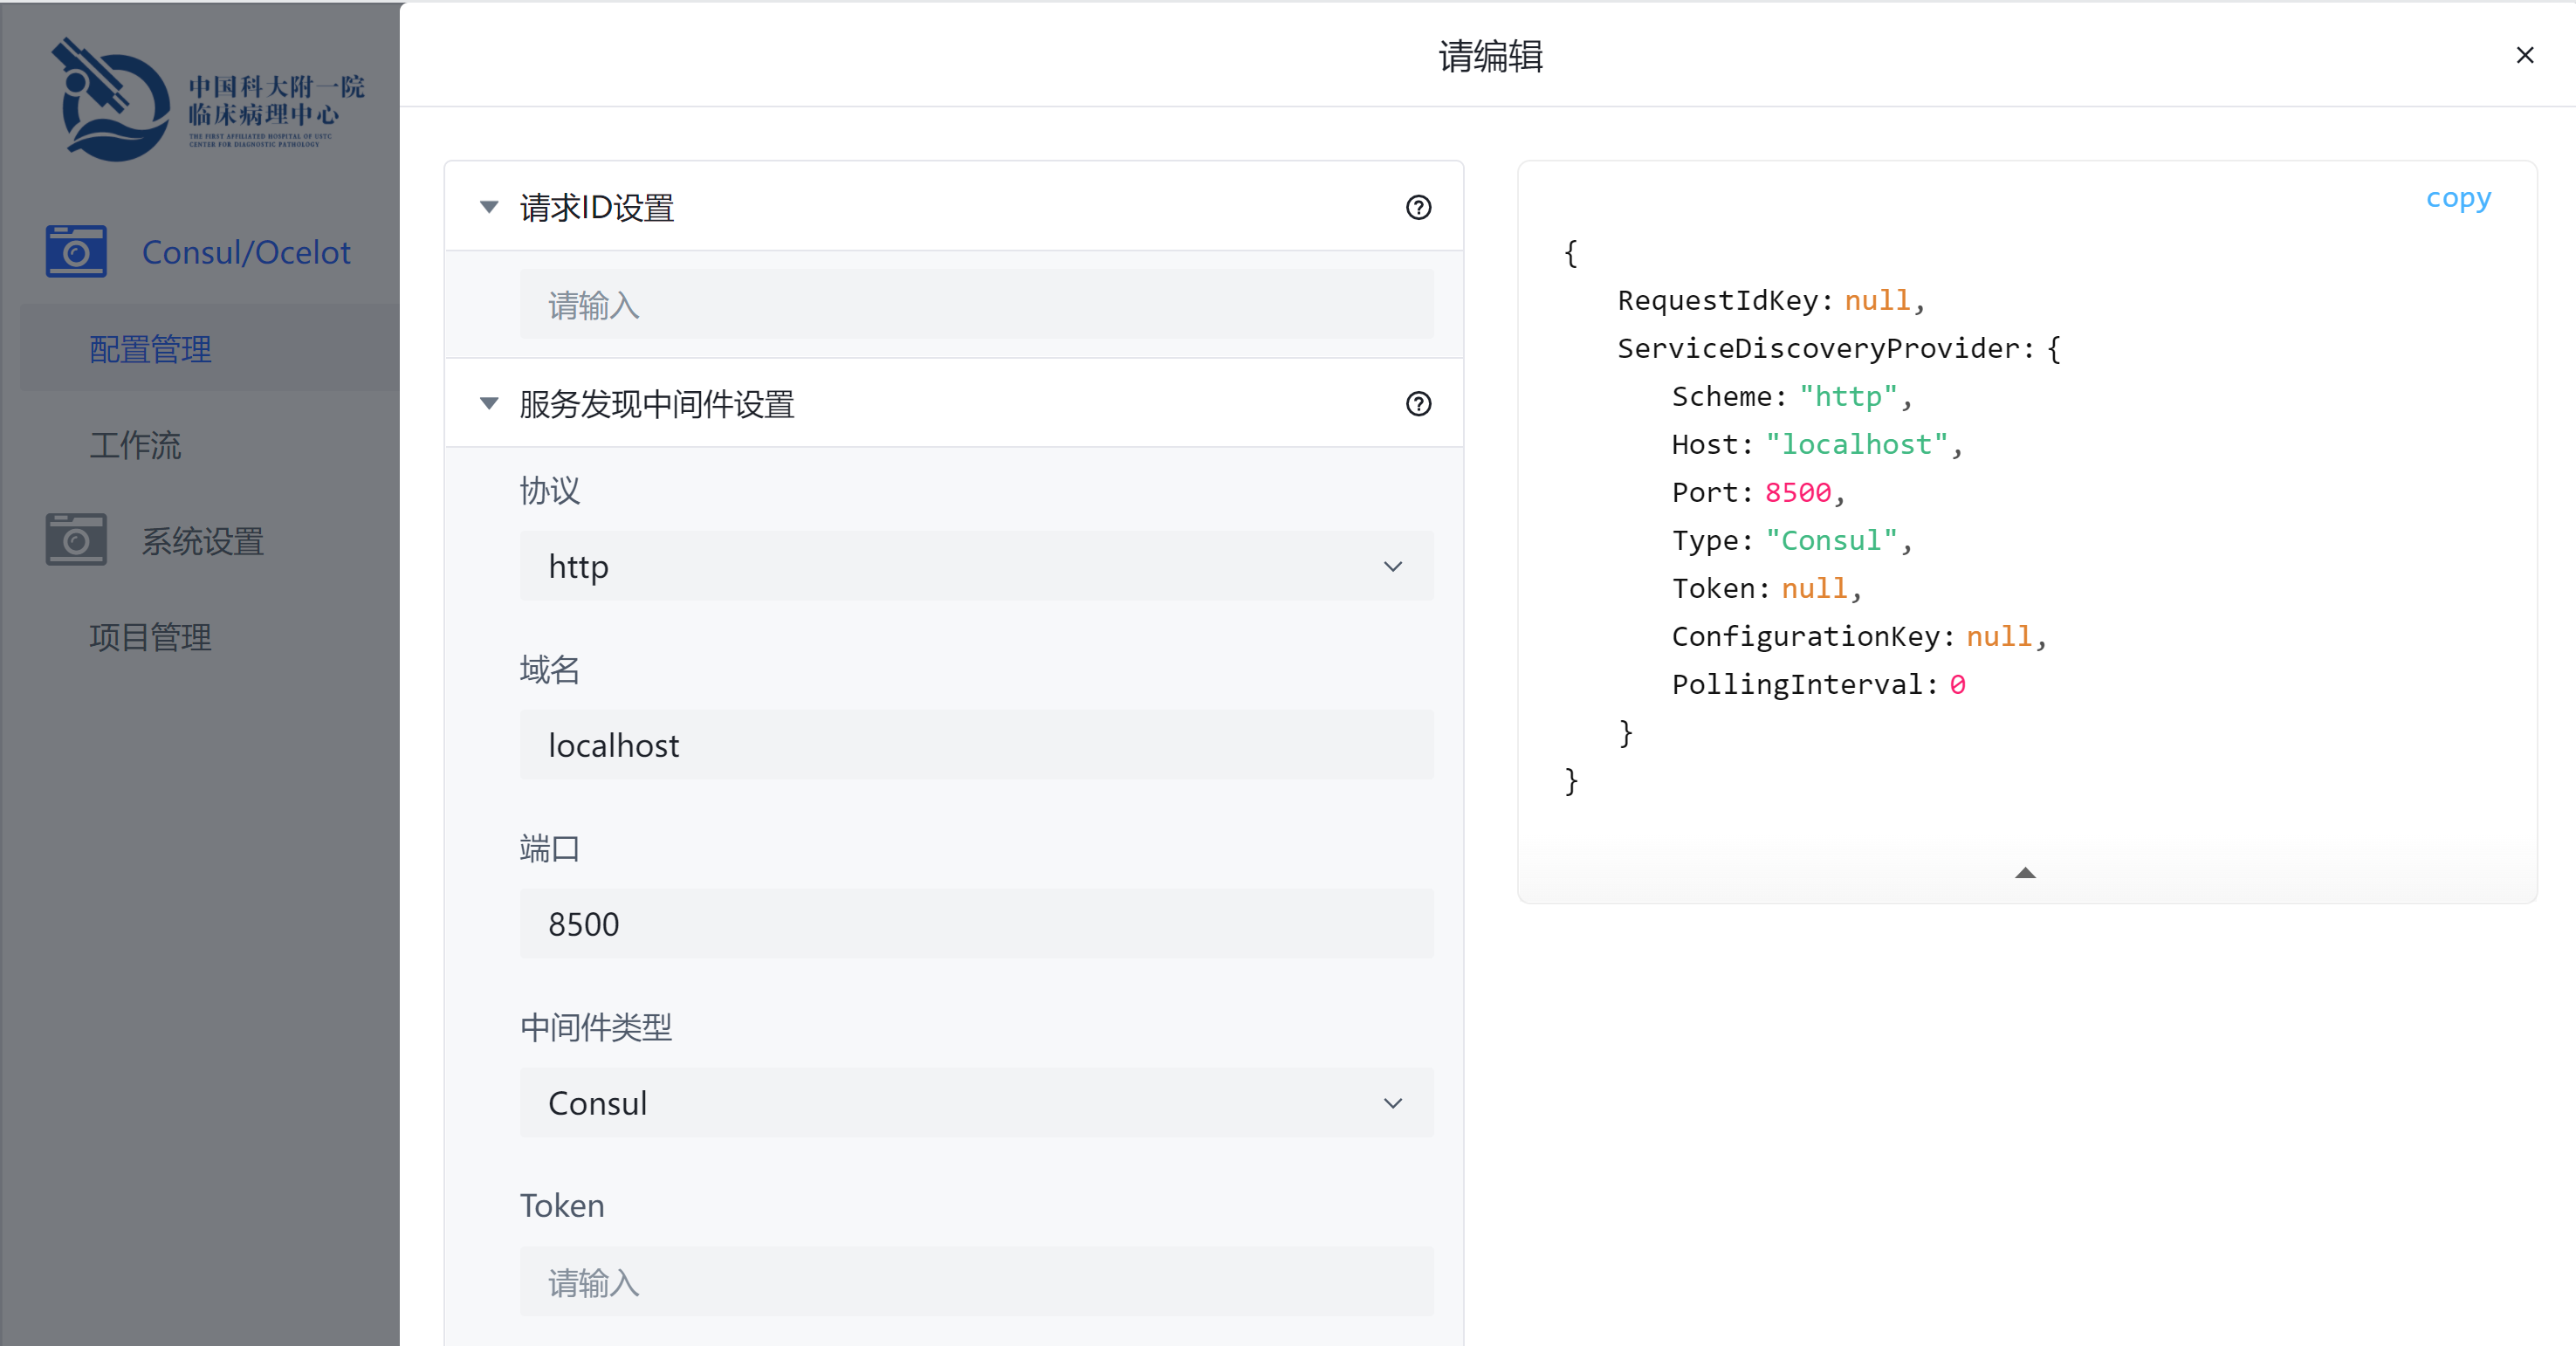2576x1346 pixels.
Task: Click the Token field label
Action: 562,1206
